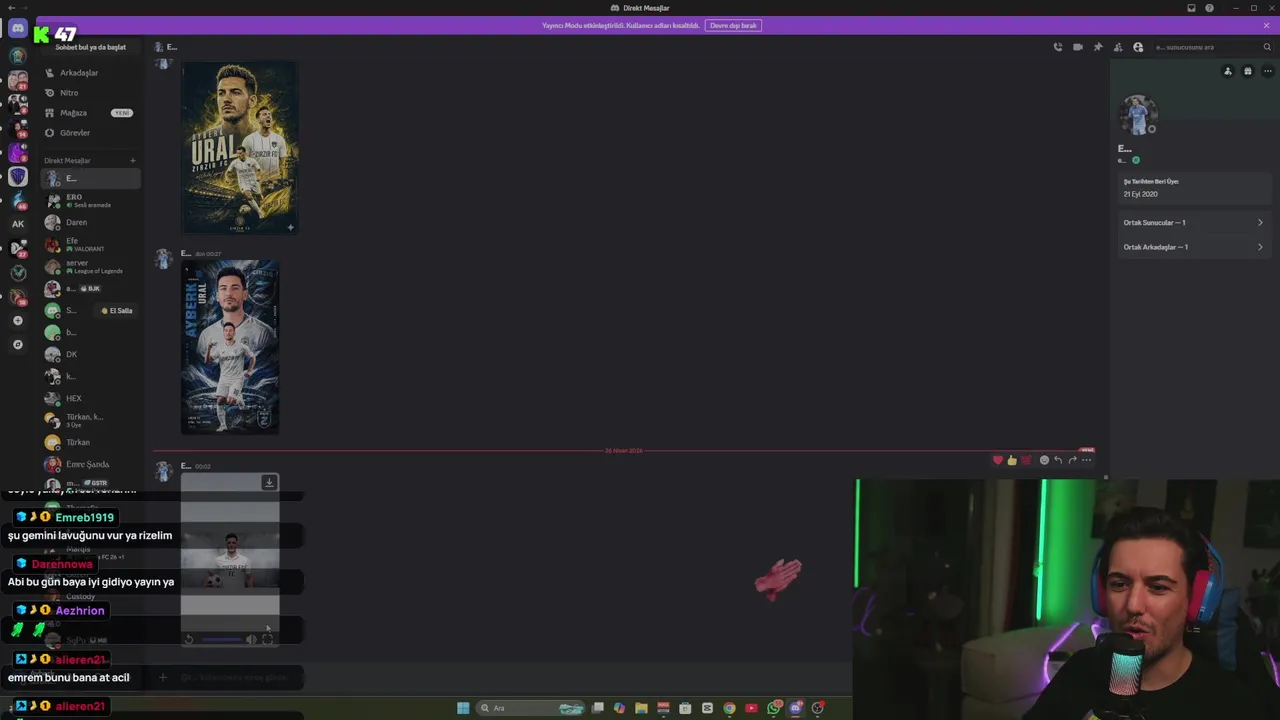Viewport: 1280px width, 720px height.
Task: Open direct message with DK
Action: coord(90,354)
